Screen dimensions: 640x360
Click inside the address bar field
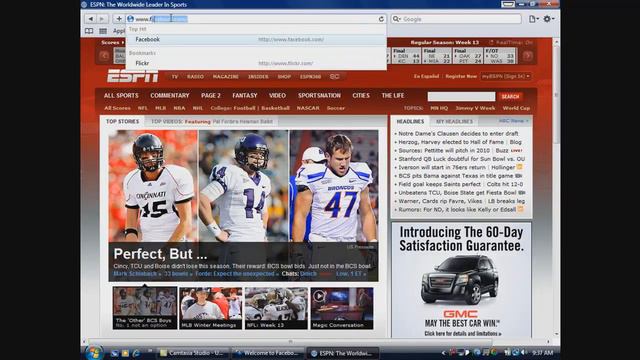pyautogui.click(x=256, y=19)
